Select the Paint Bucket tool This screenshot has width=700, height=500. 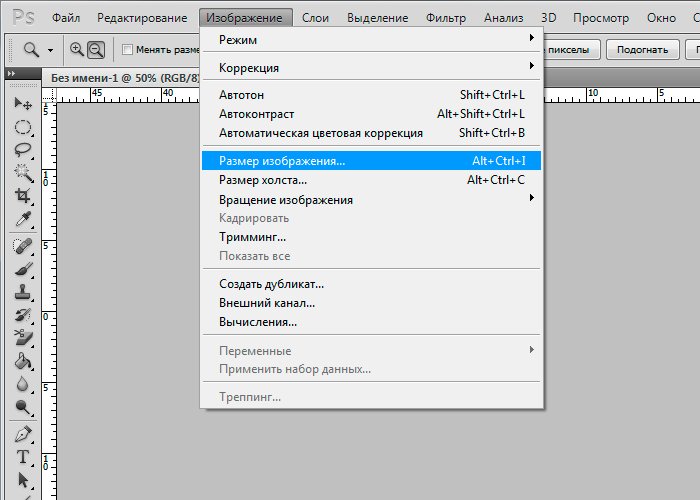point(23,362)
